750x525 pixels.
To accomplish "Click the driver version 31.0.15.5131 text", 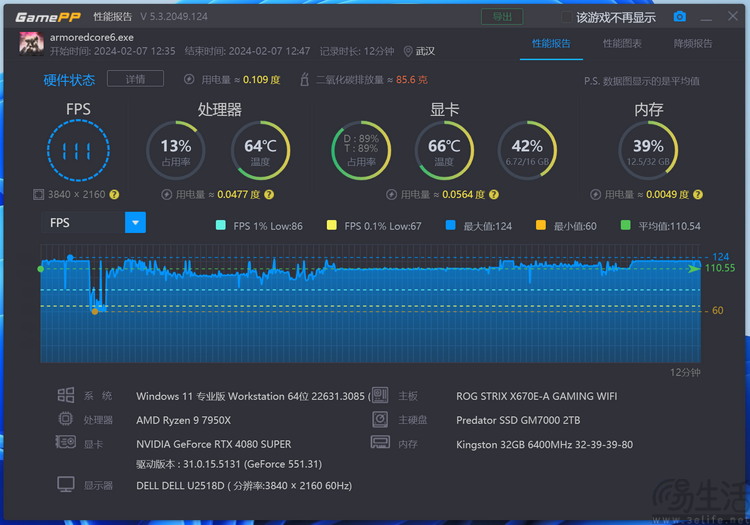I will [x=229, y=464].
